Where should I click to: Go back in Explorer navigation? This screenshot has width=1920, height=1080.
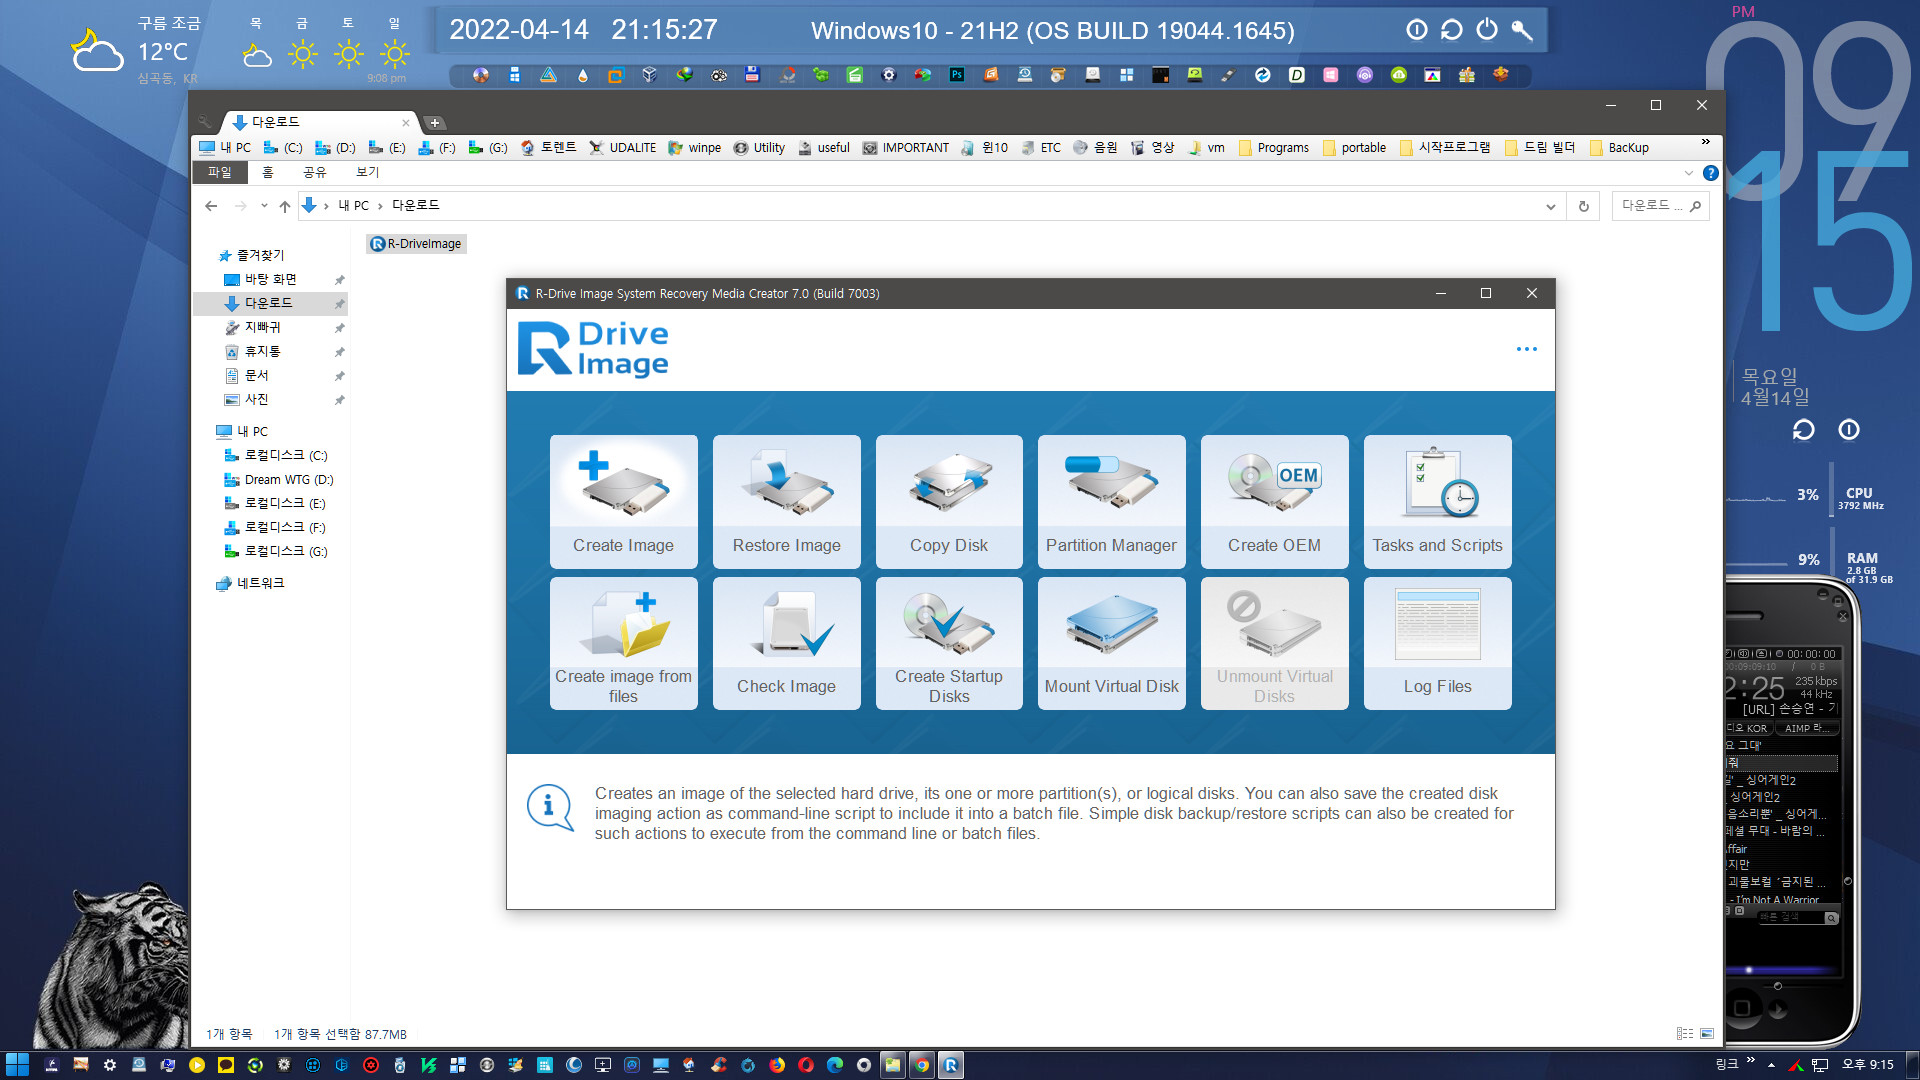211,206
